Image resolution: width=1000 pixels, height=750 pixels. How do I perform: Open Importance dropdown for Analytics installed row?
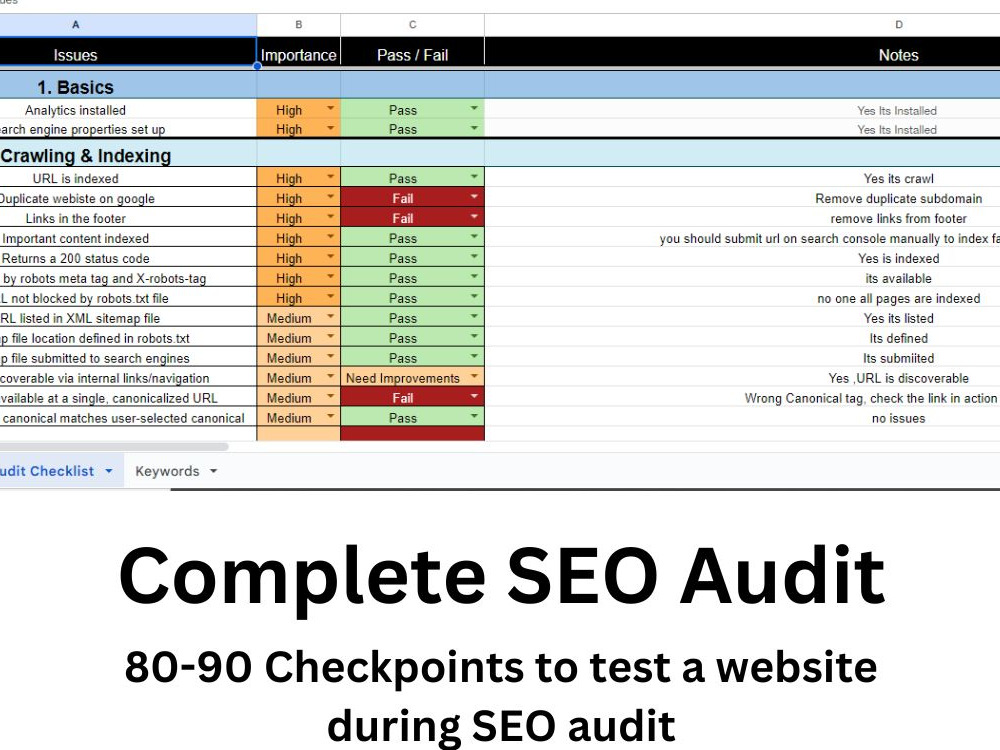(330, 108)
